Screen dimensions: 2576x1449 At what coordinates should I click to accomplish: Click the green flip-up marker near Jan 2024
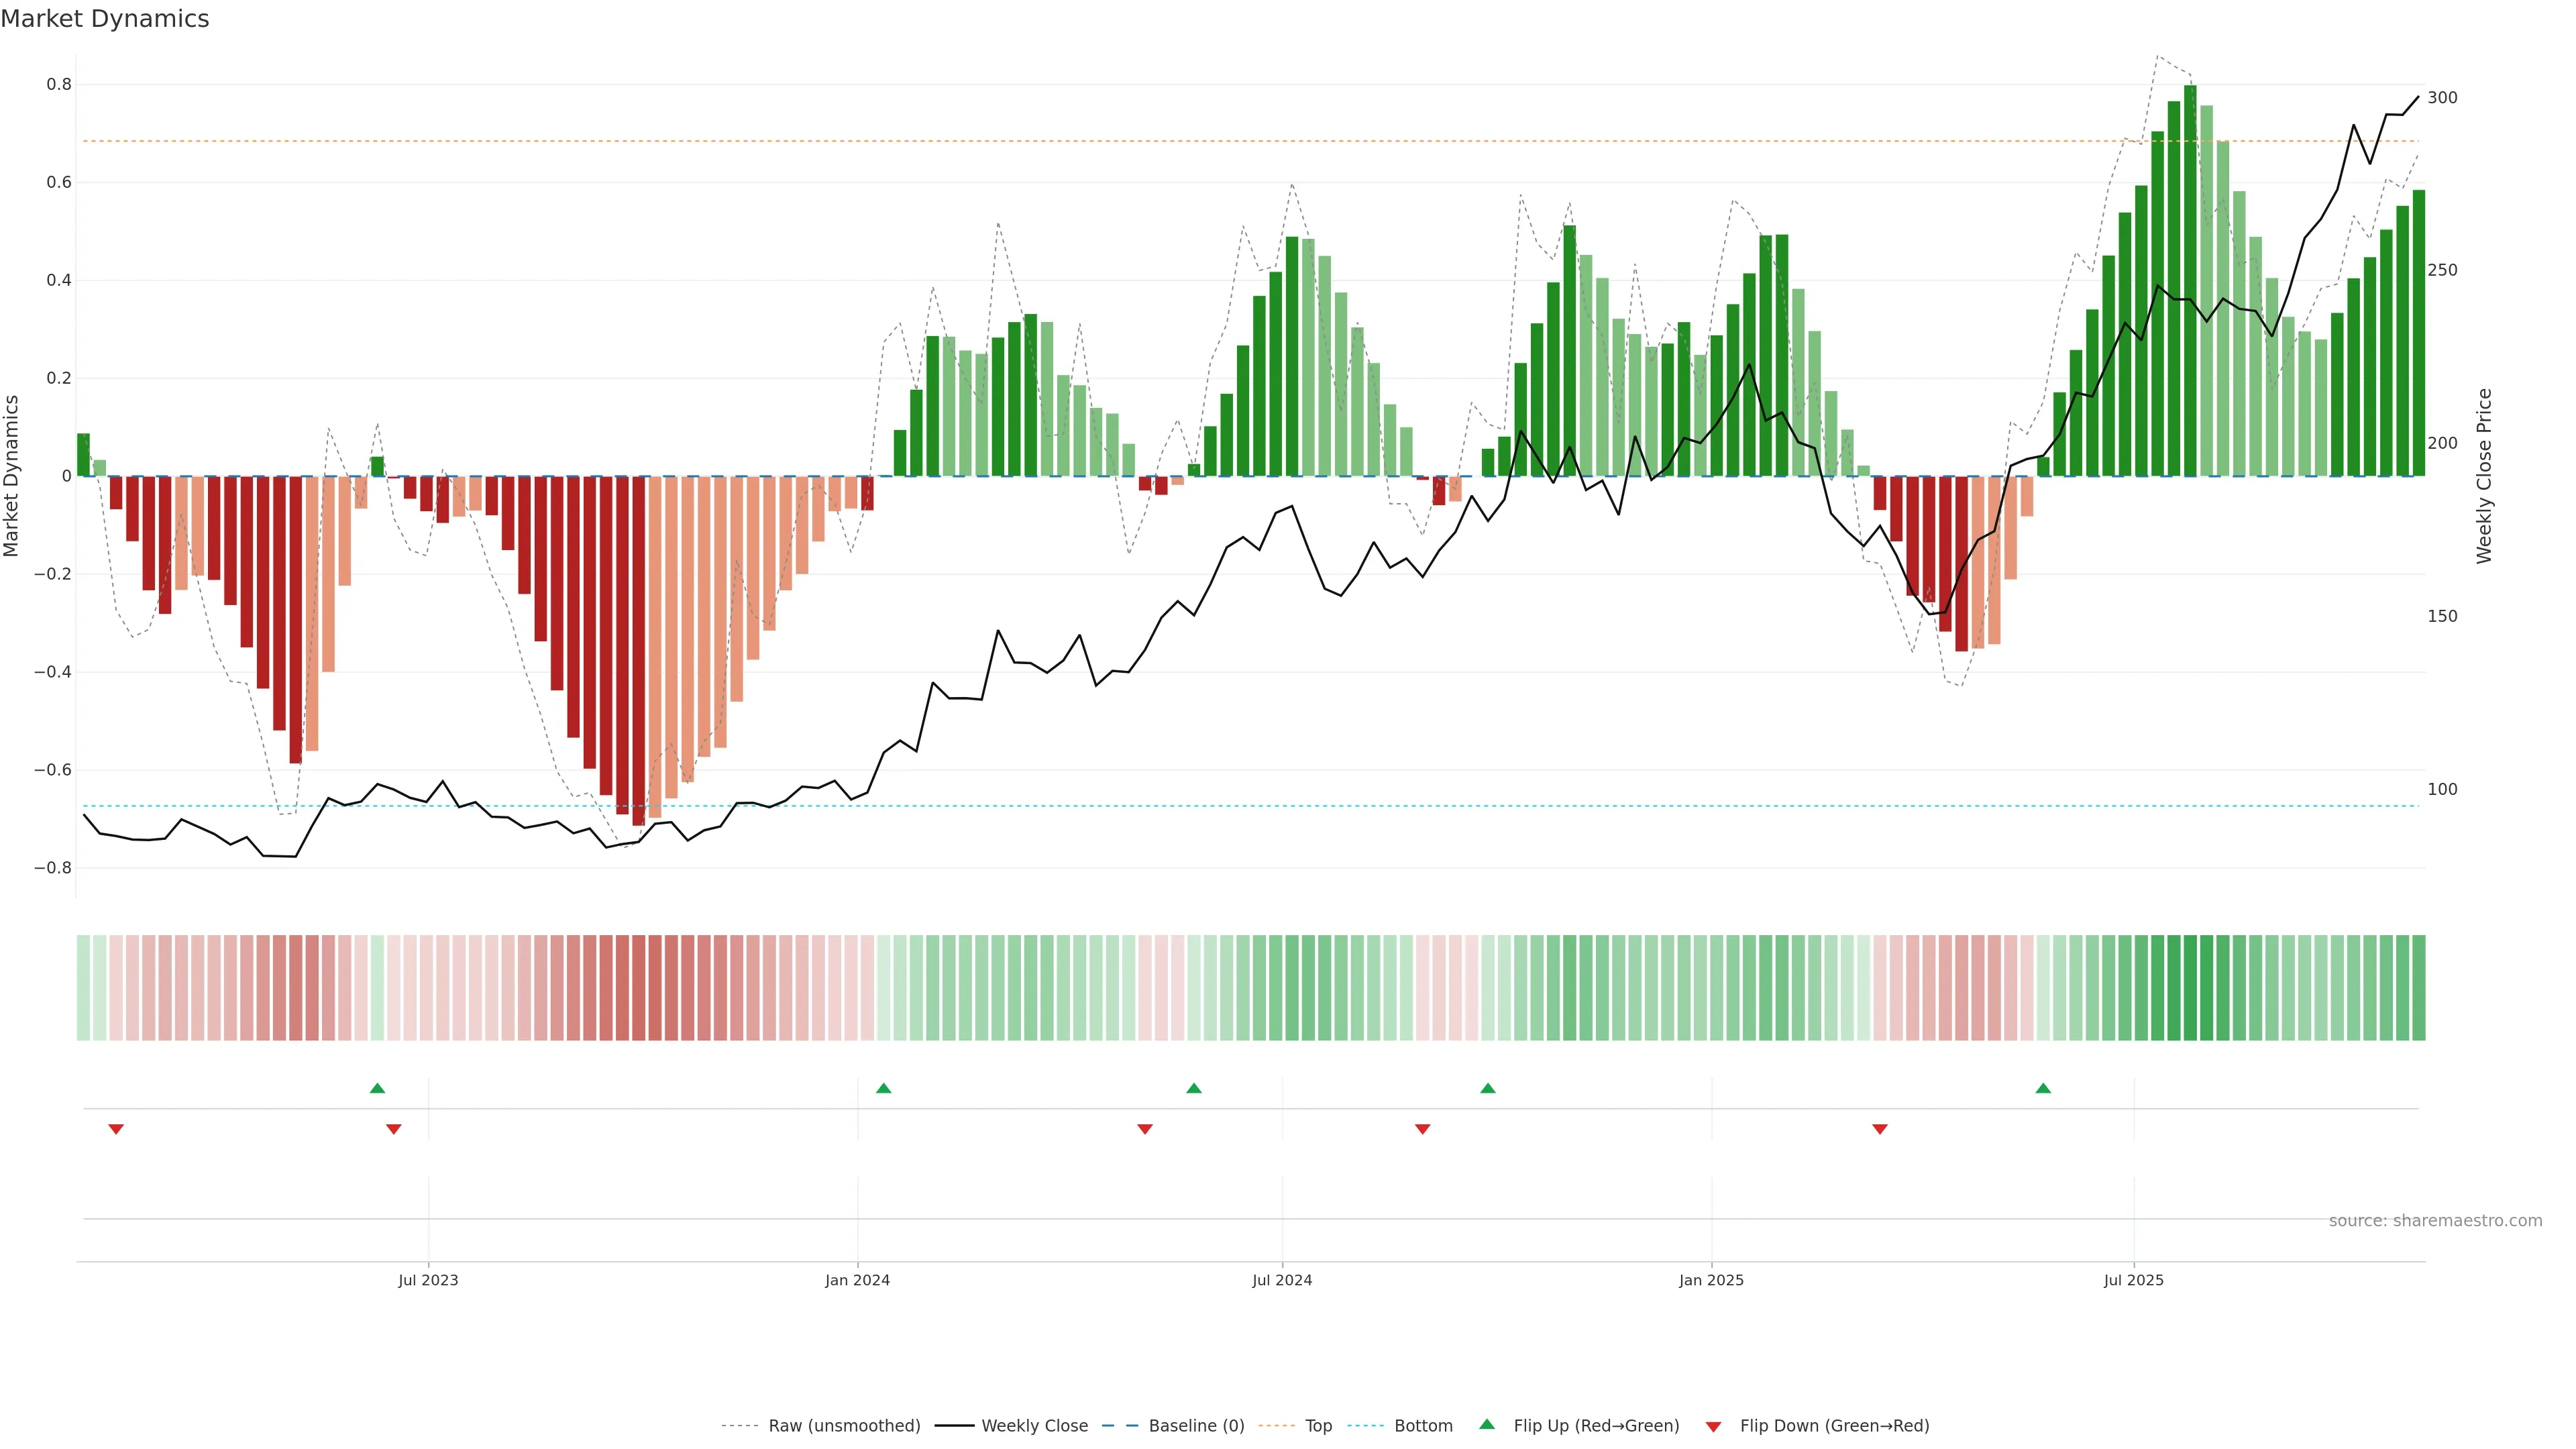883,1088
